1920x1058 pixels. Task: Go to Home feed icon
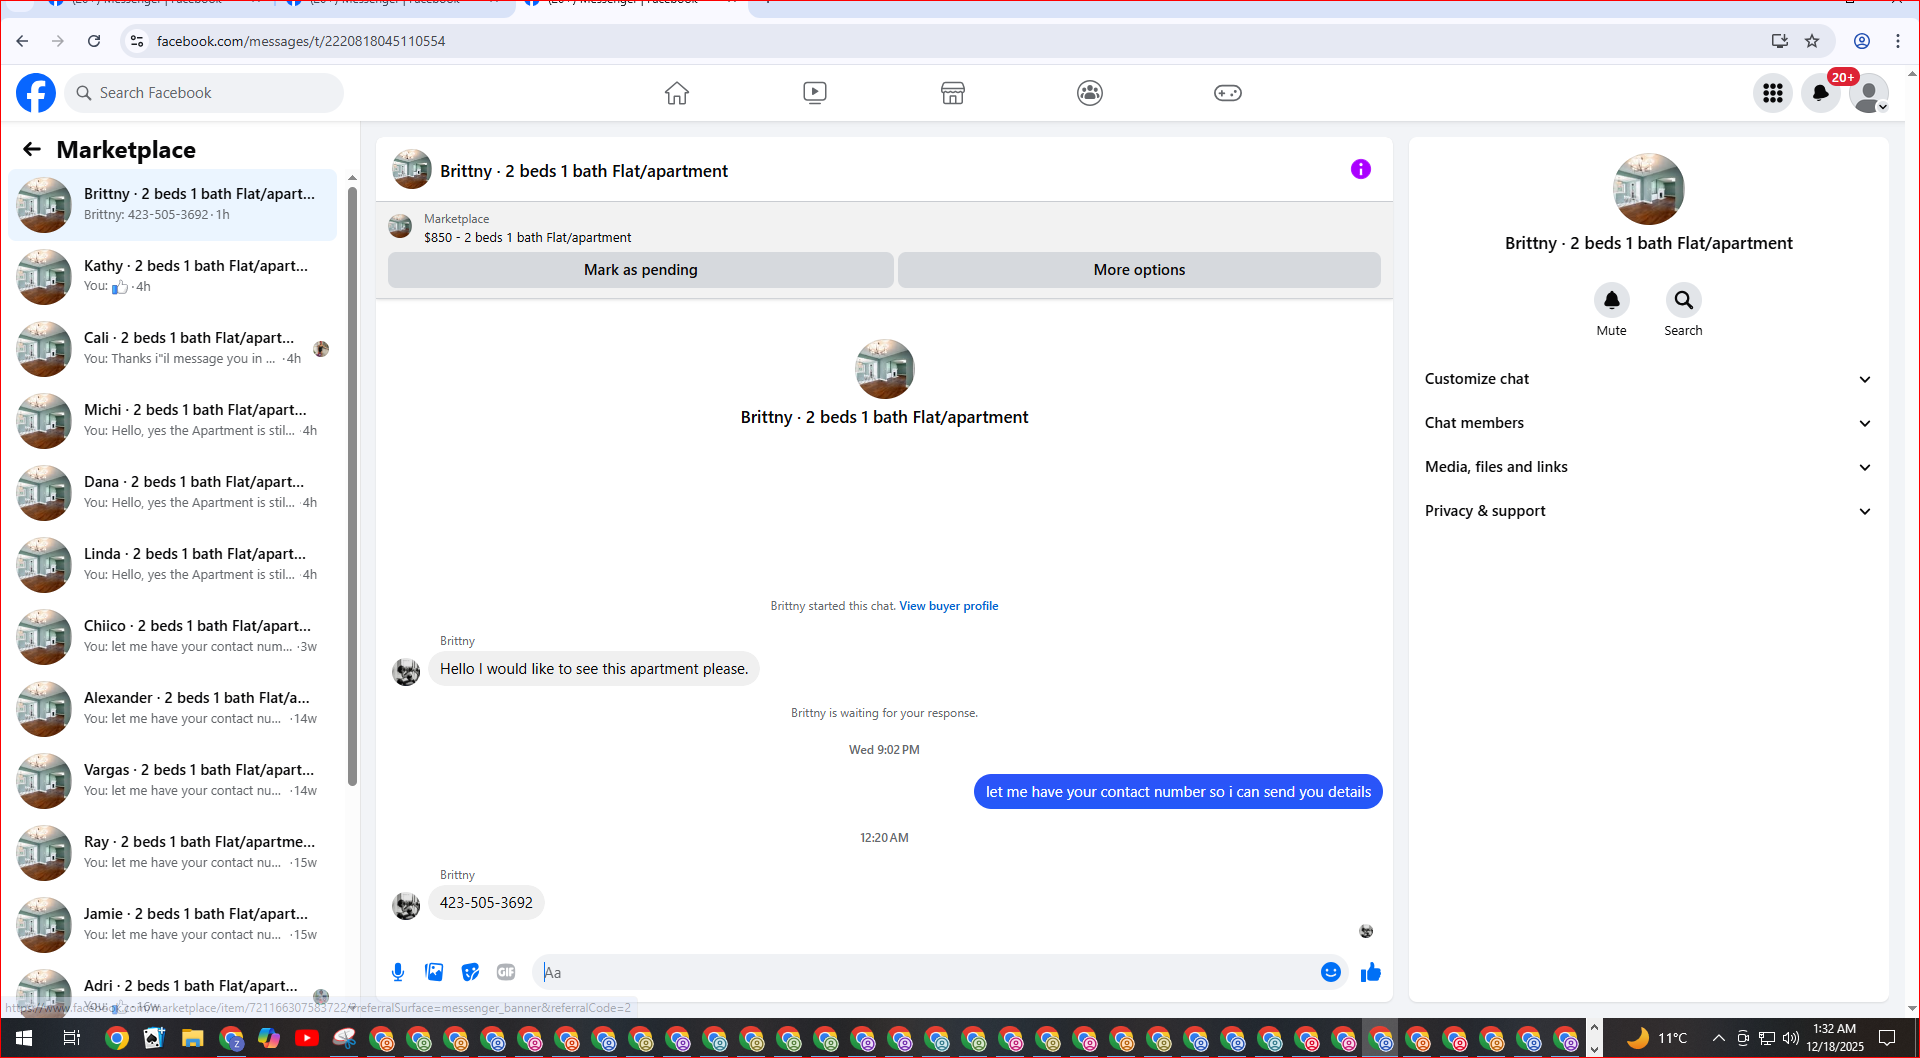(x=677, y=93)
